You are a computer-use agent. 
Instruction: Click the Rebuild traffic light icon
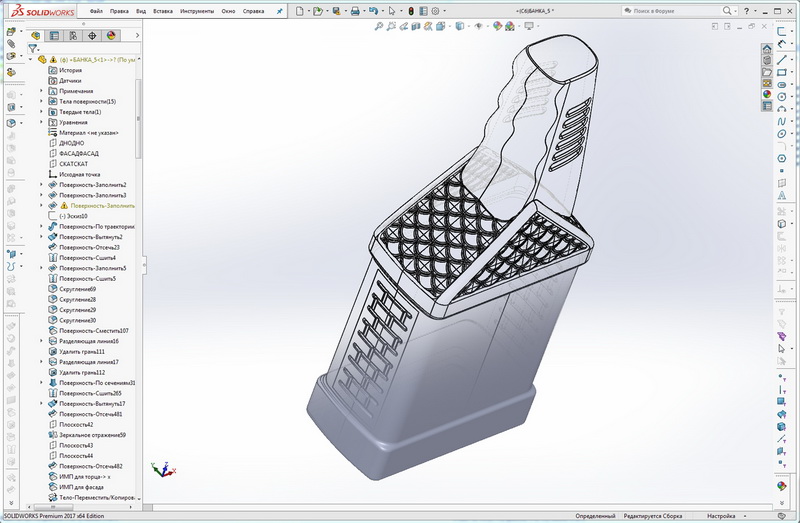411,11
